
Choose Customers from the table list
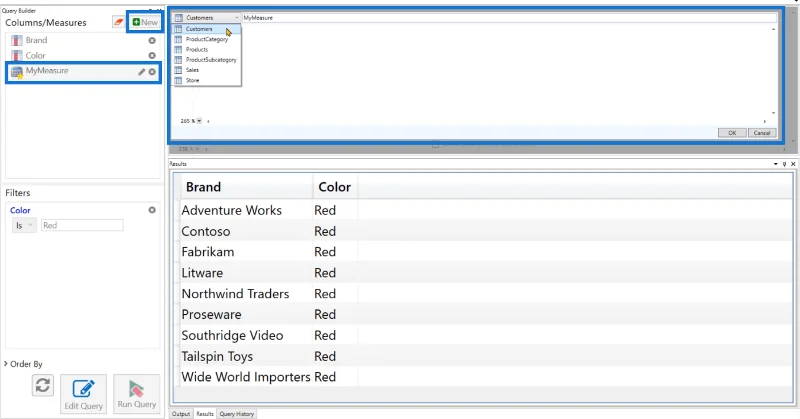tap(207, 29)
